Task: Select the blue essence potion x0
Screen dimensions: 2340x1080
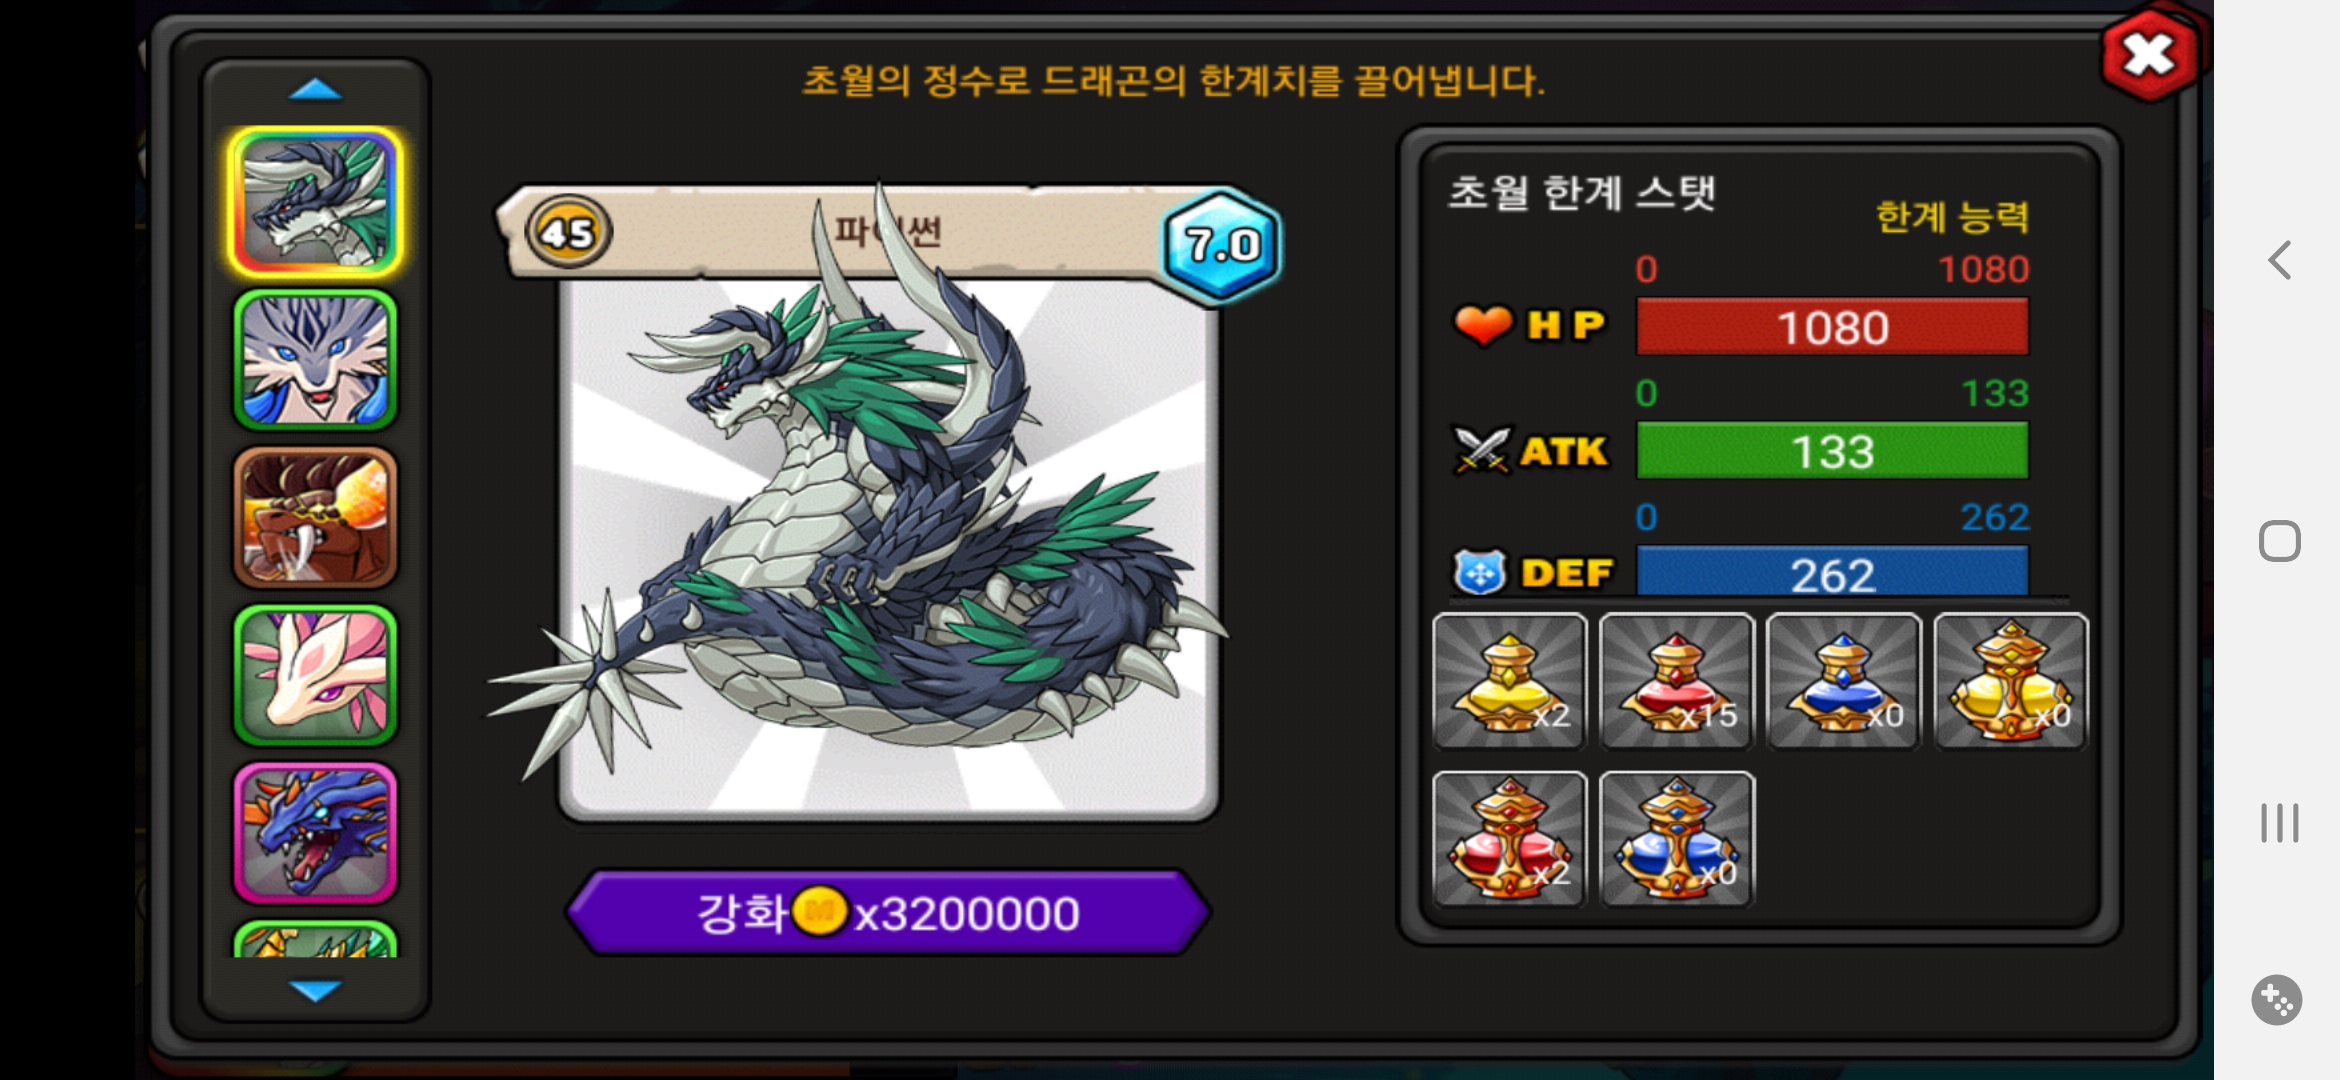Action: click(x=1844, y=681)
